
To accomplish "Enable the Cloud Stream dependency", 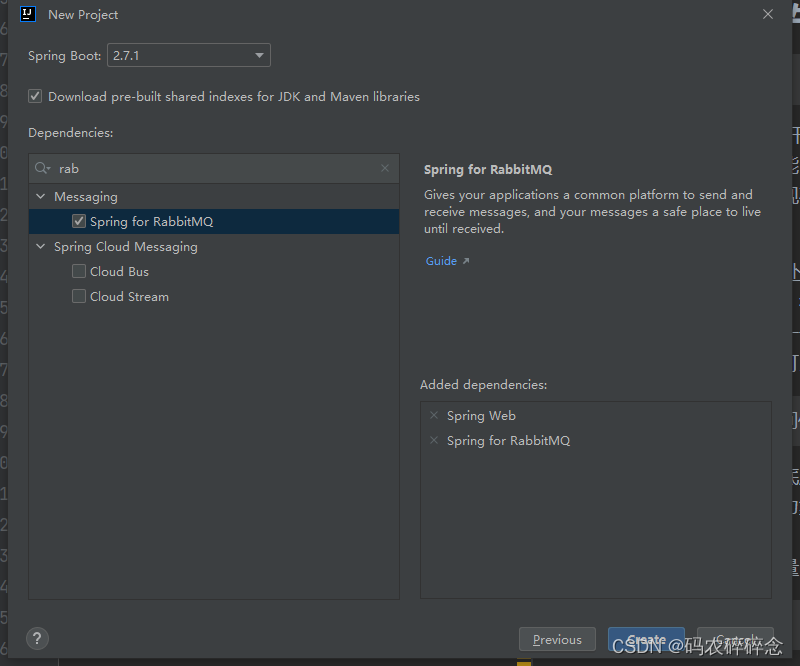I will click(79, 296).
